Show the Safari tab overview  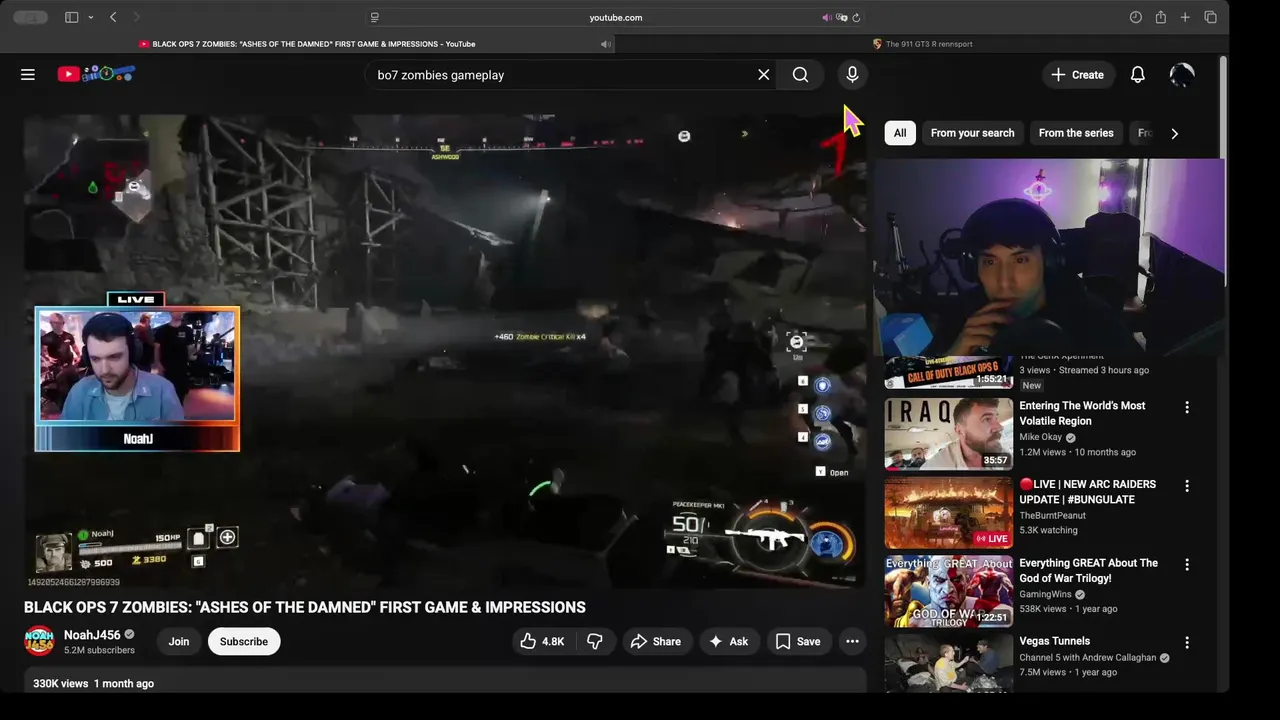point(1210,17)
